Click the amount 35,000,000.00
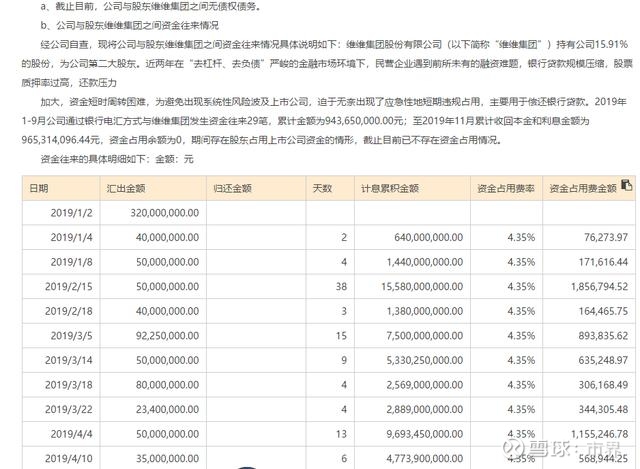 (167, 458)
